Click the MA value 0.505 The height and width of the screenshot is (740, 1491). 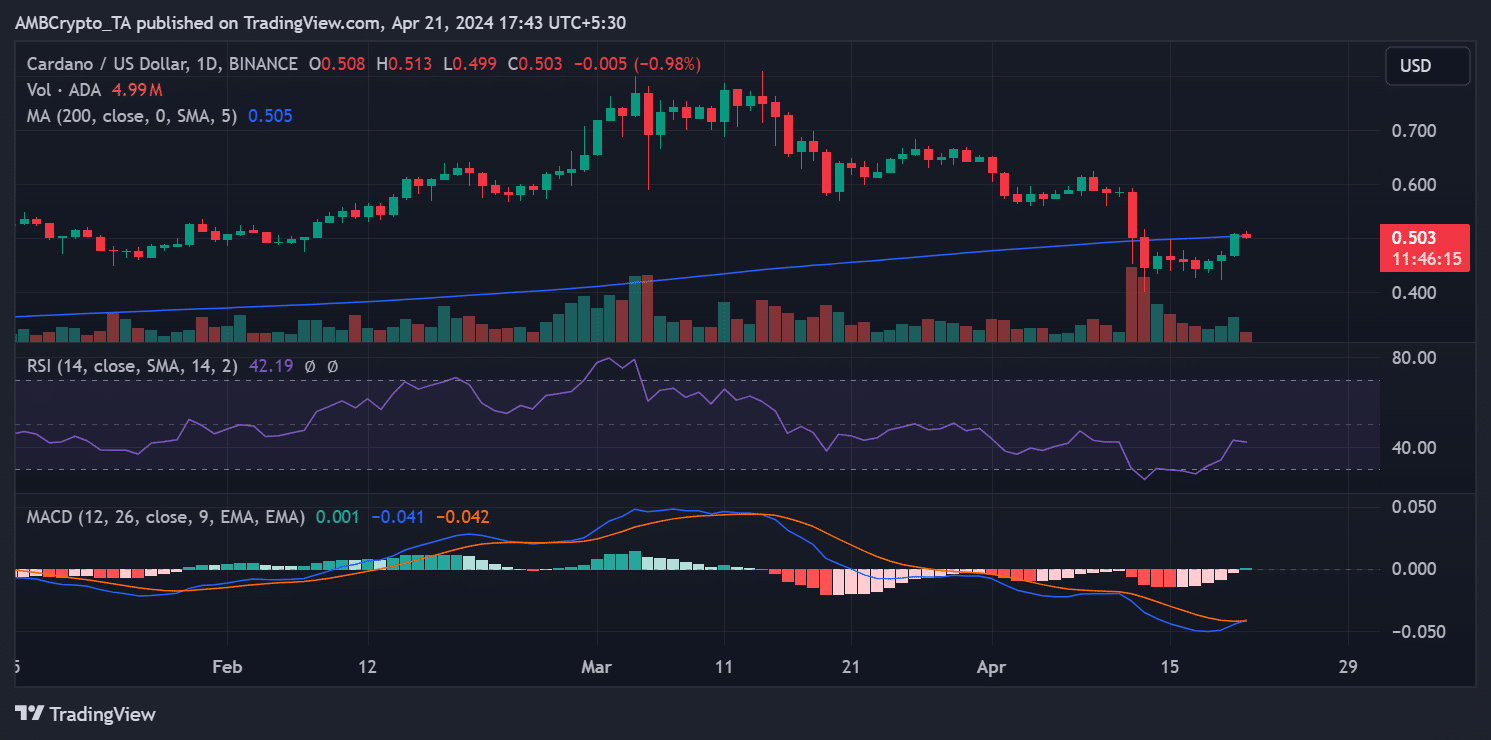pos(270,116)
